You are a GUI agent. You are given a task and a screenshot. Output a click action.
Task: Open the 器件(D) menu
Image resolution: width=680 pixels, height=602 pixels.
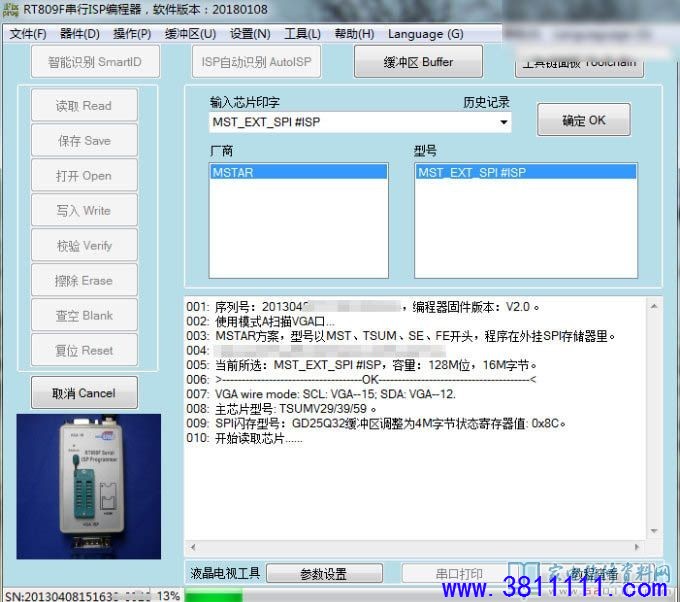[80, 34]
